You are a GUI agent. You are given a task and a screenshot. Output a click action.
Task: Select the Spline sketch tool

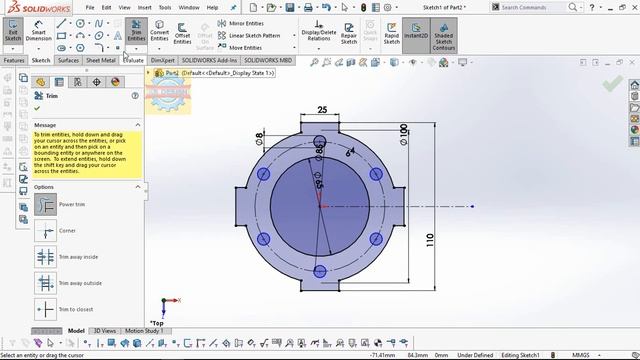click(99, 24)
